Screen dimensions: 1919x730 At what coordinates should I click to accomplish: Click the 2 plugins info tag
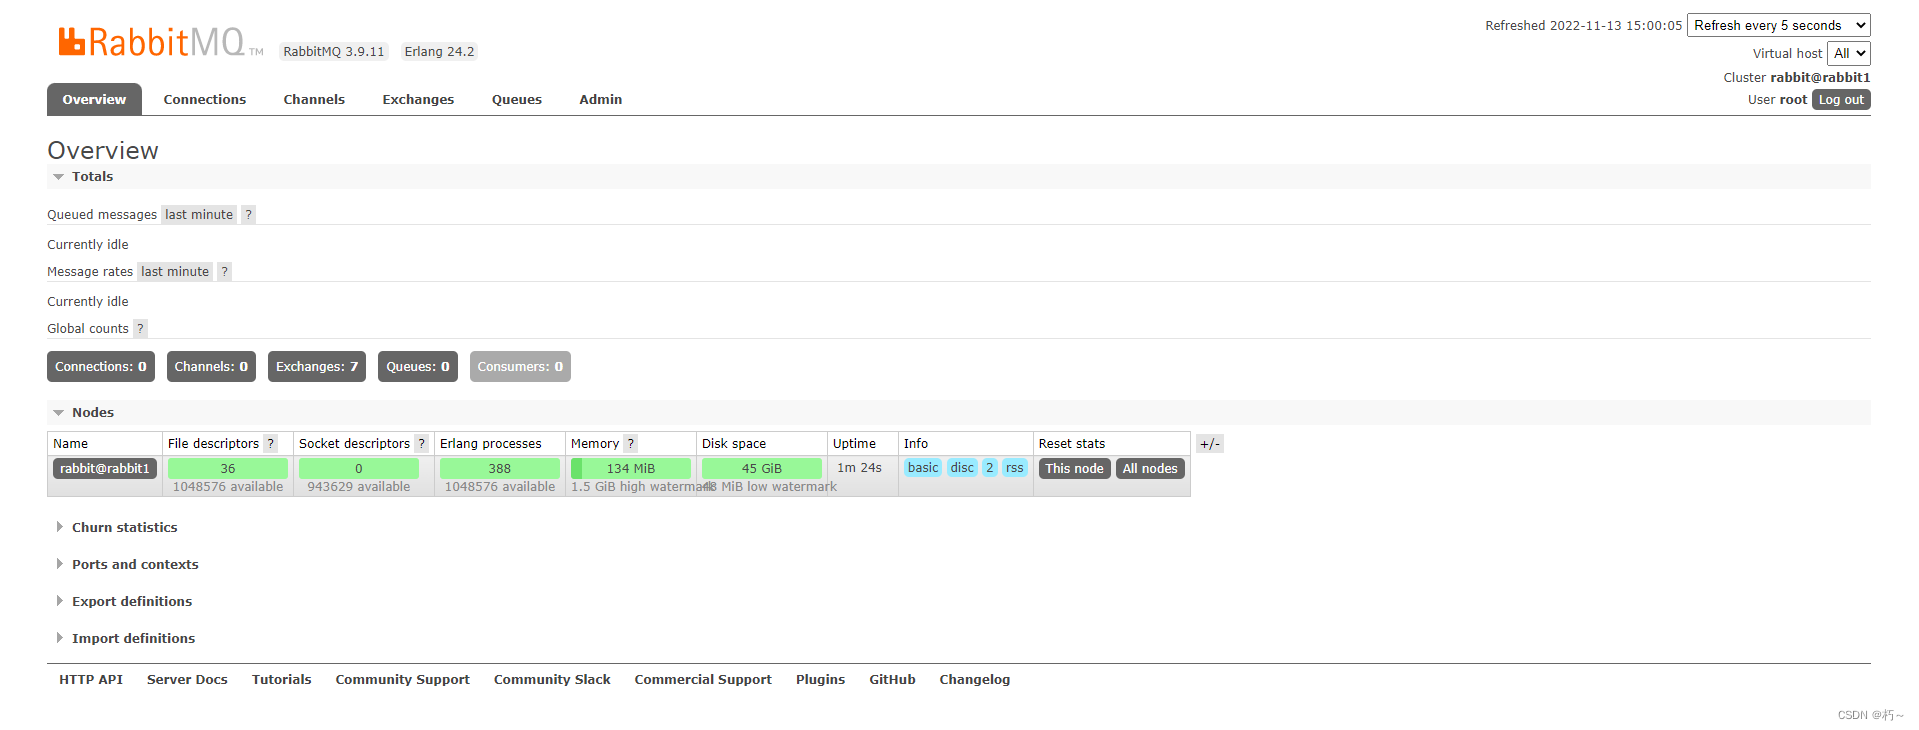[990, 467]
